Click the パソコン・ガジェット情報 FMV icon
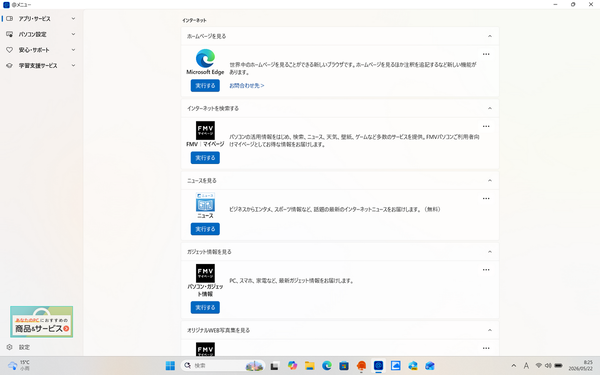The height and width of the screenshot is (375, 600). (205, 273)
